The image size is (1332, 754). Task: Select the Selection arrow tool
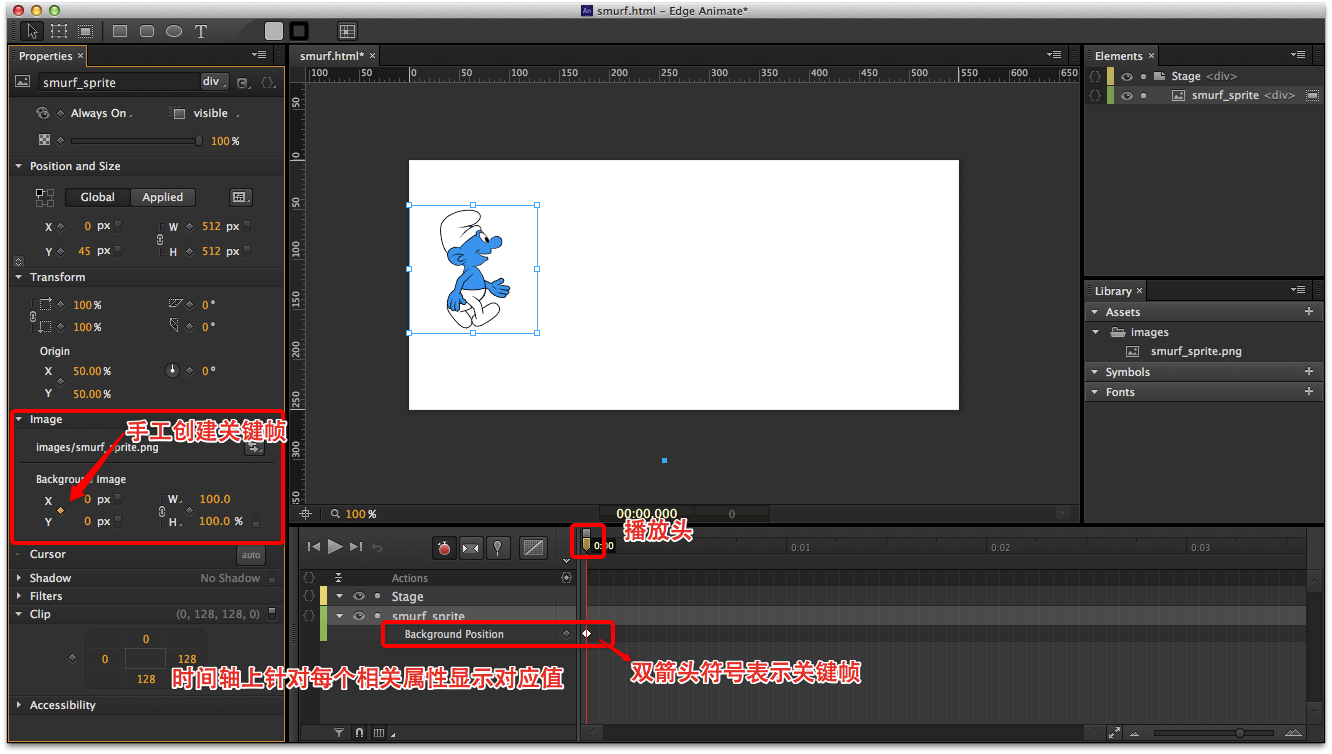34,31
